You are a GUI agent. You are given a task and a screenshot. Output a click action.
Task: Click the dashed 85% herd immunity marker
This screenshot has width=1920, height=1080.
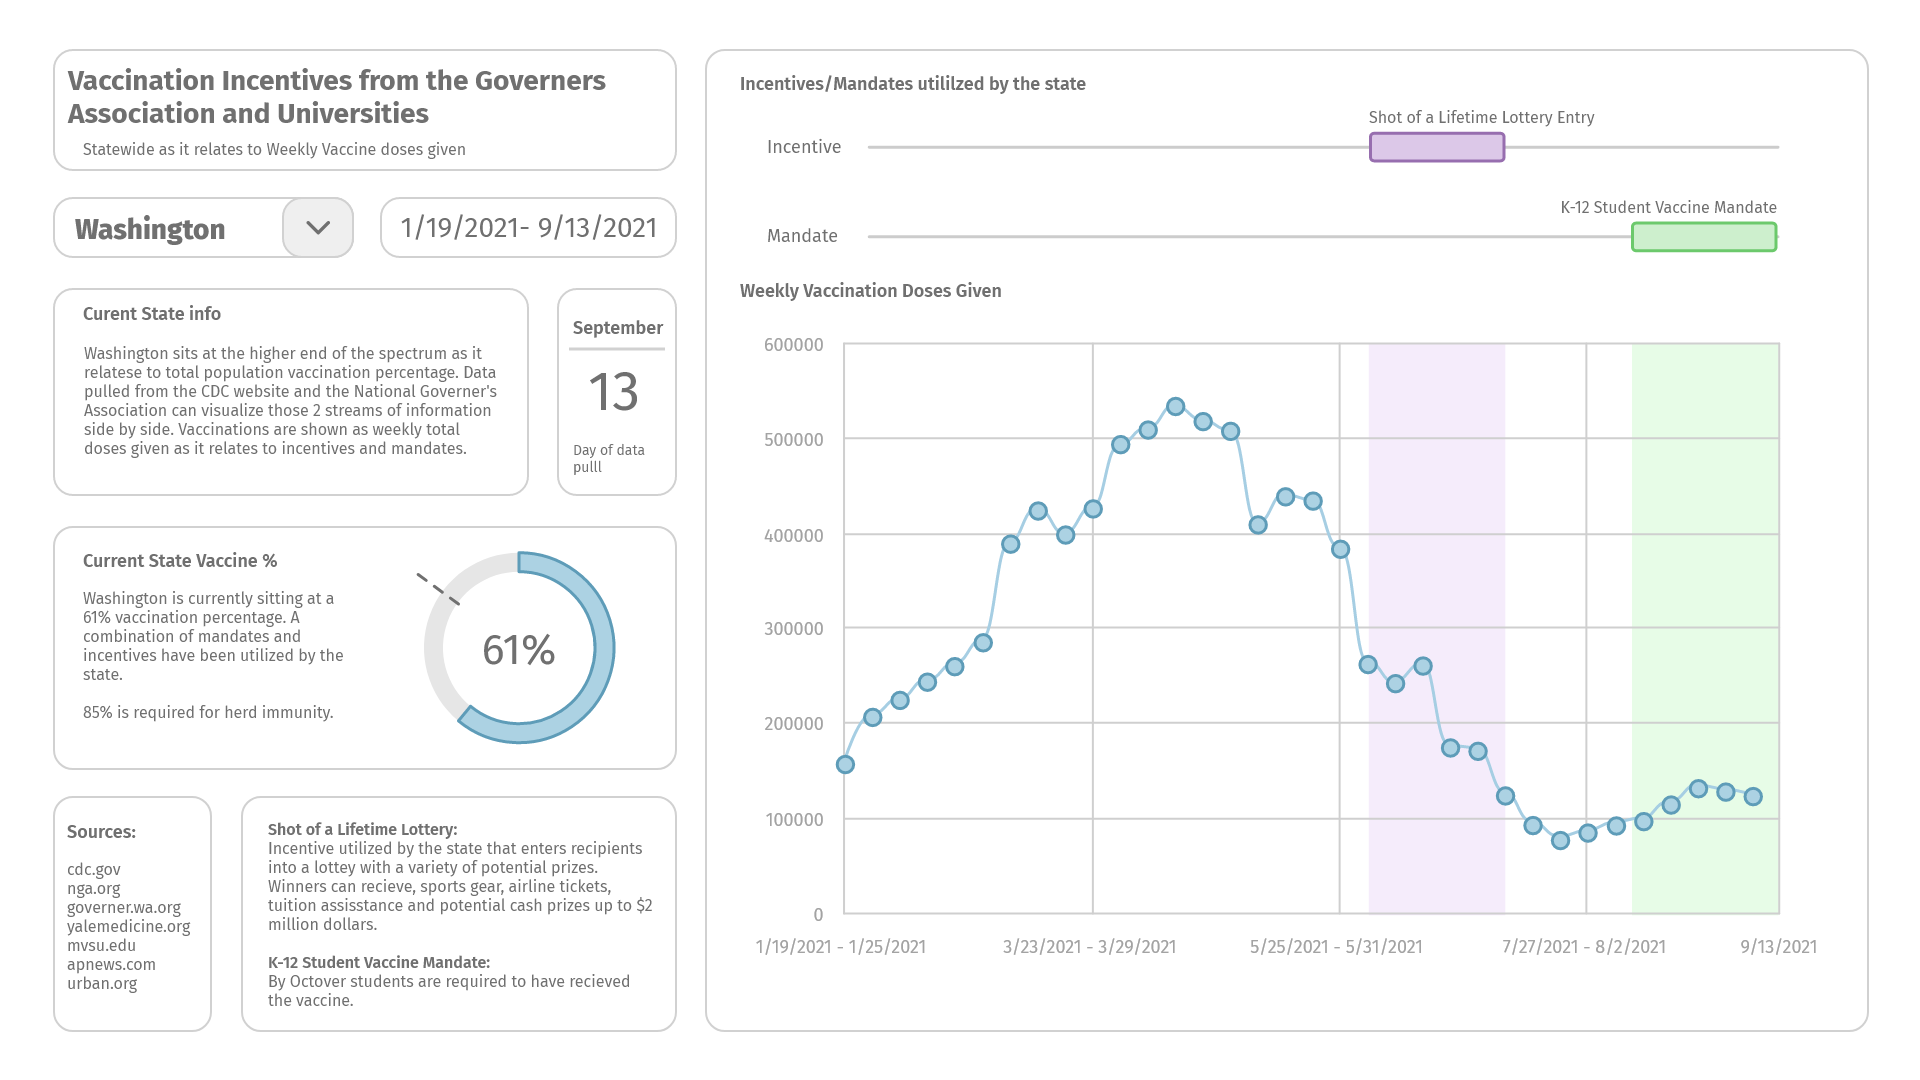[x=438, y=589]
